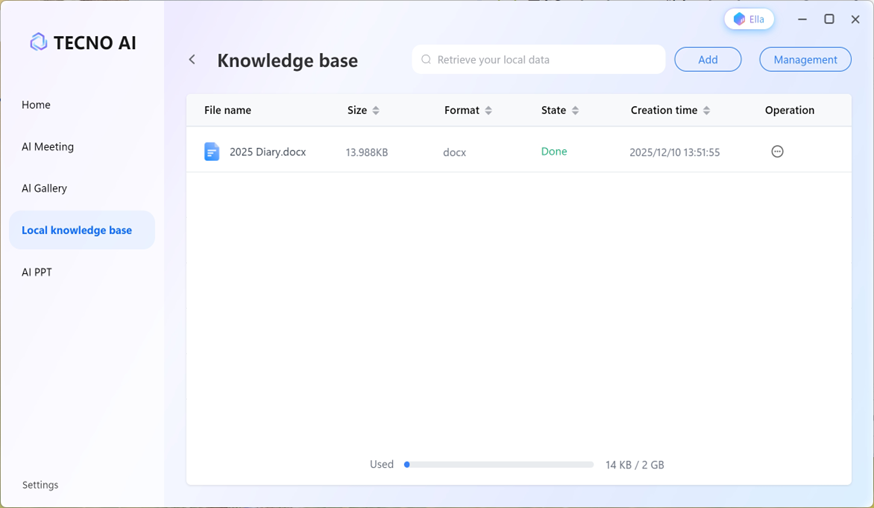
Task: Open the more options ellipsis for 2025 Diary.docx
Action: (777, 152)
